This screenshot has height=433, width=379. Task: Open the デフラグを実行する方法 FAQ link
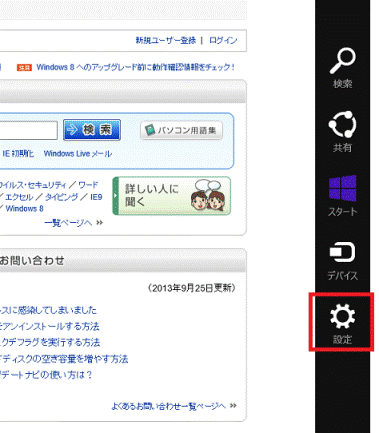click(50, 342)
